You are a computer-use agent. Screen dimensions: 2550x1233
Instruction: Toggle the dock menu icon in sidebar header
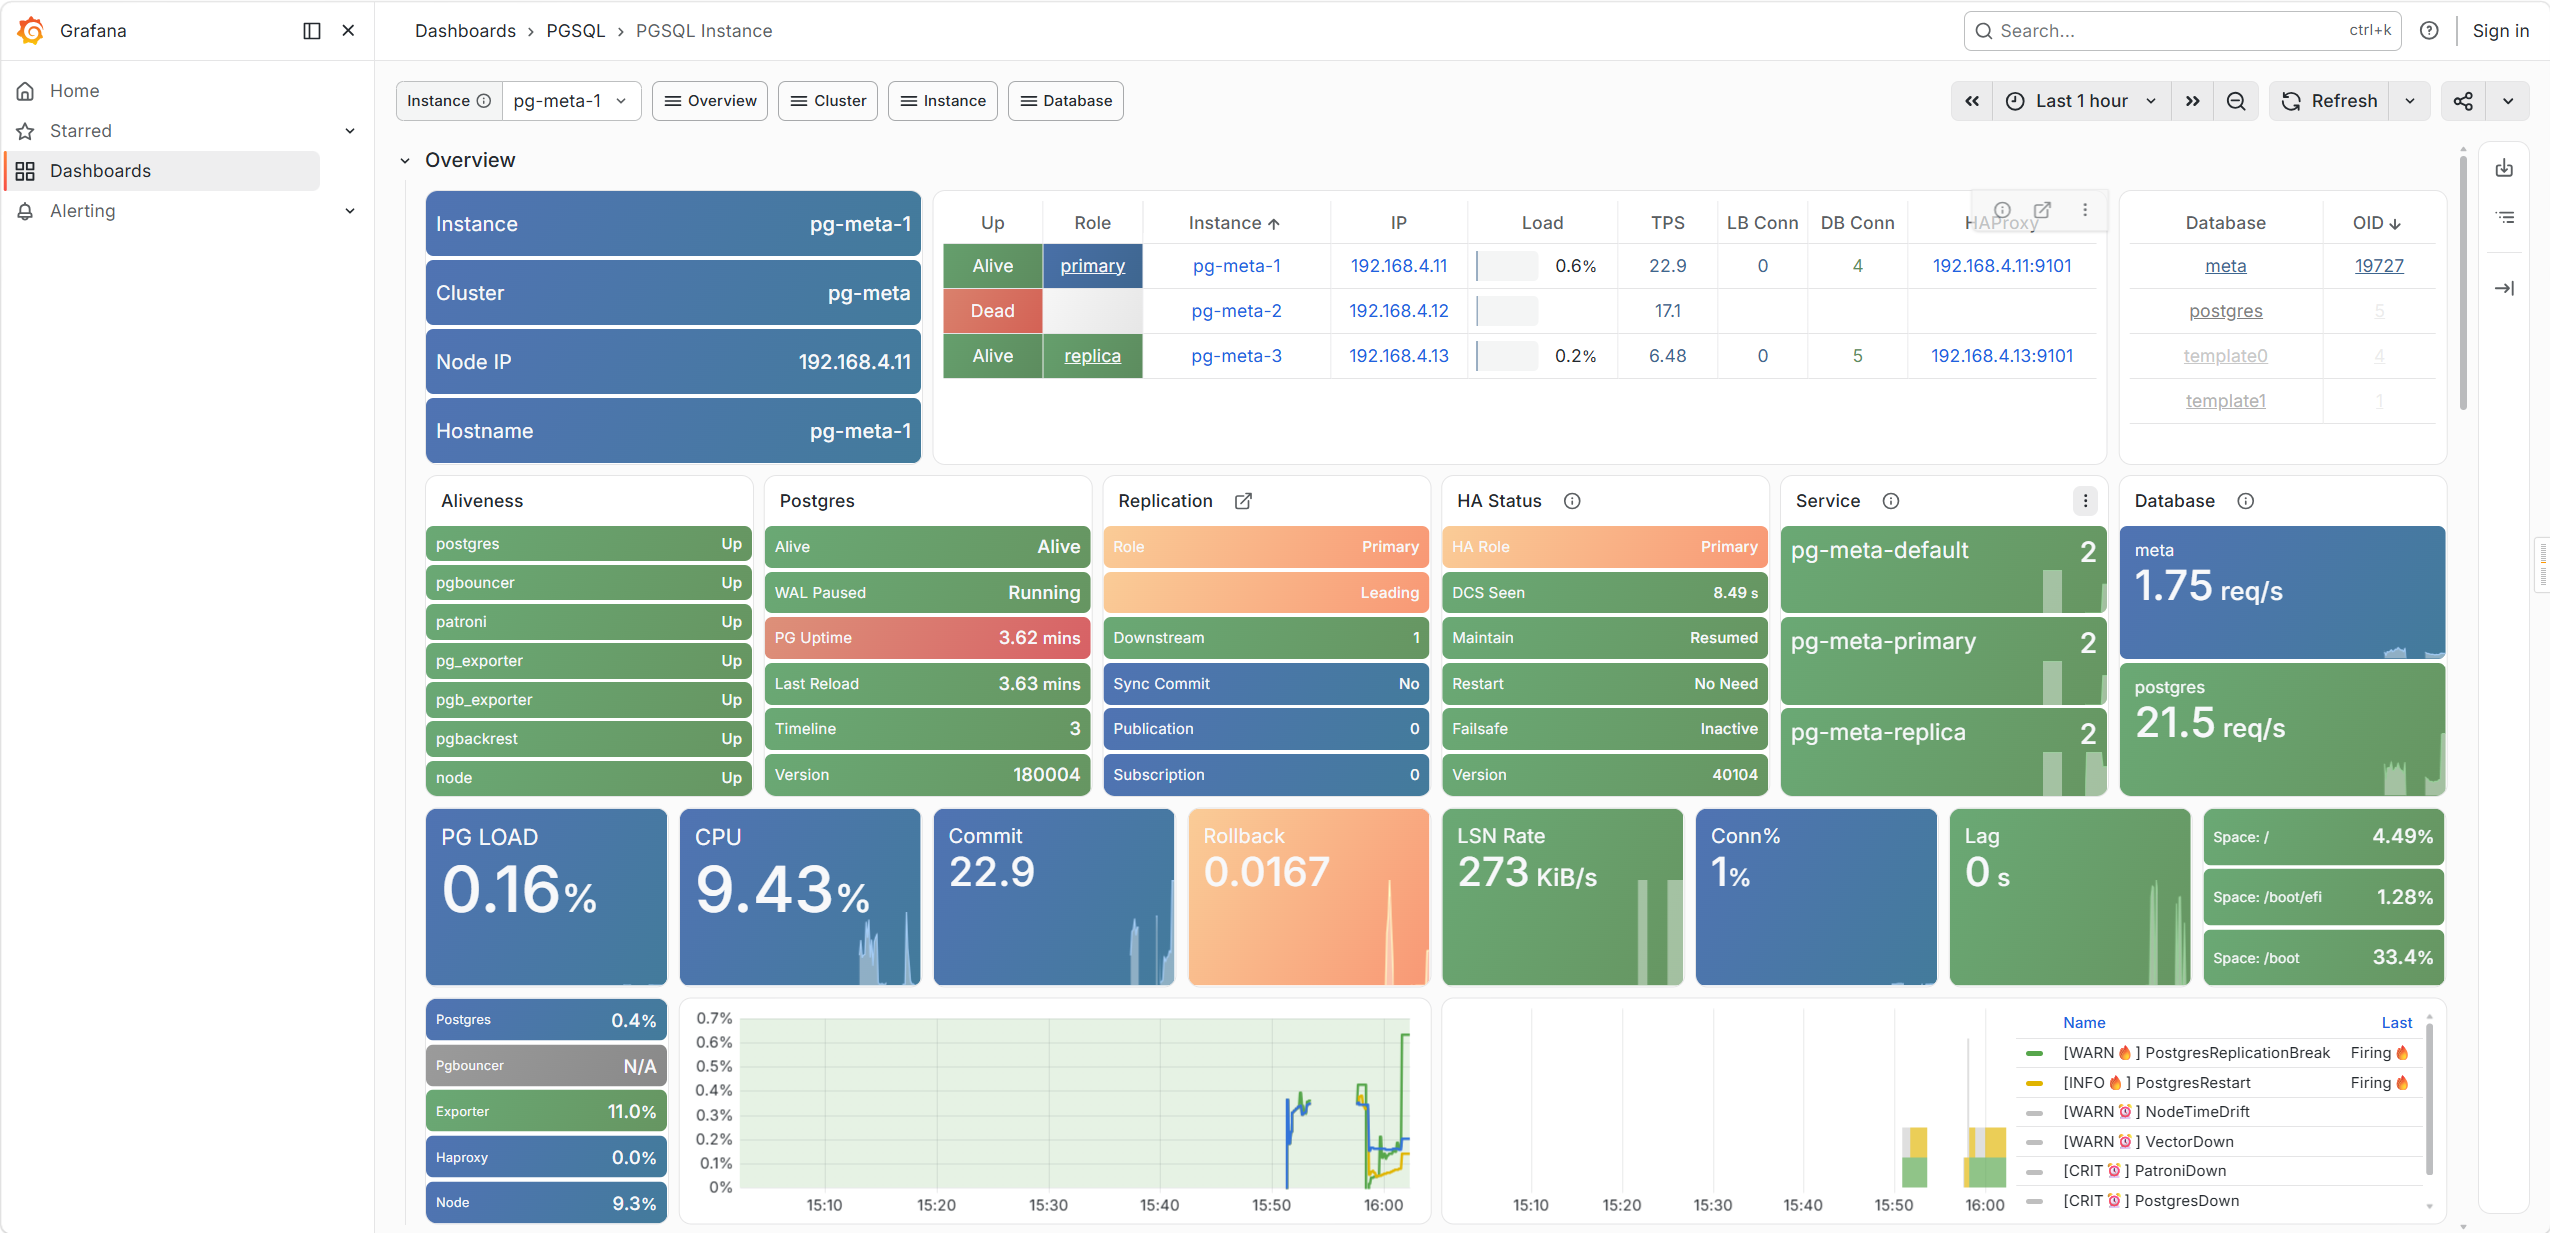click(x=312, y=31)
